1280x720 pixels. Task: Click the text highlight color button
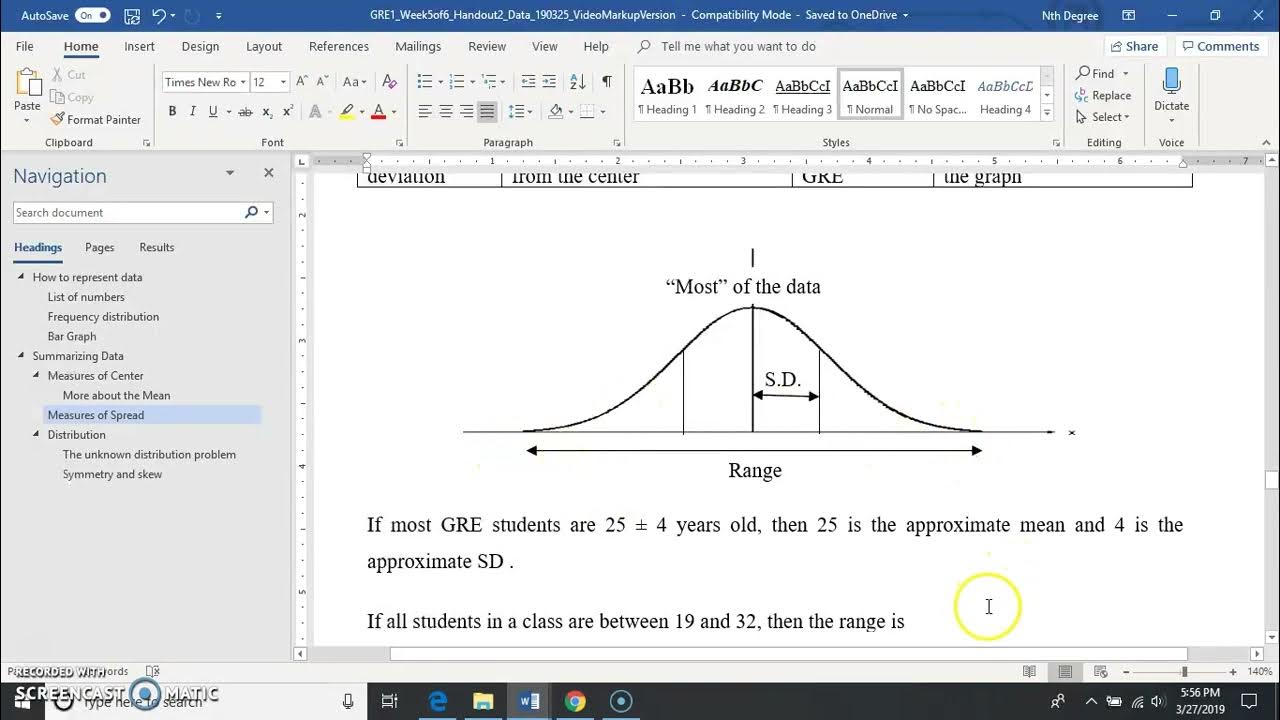tap(346, 111)
